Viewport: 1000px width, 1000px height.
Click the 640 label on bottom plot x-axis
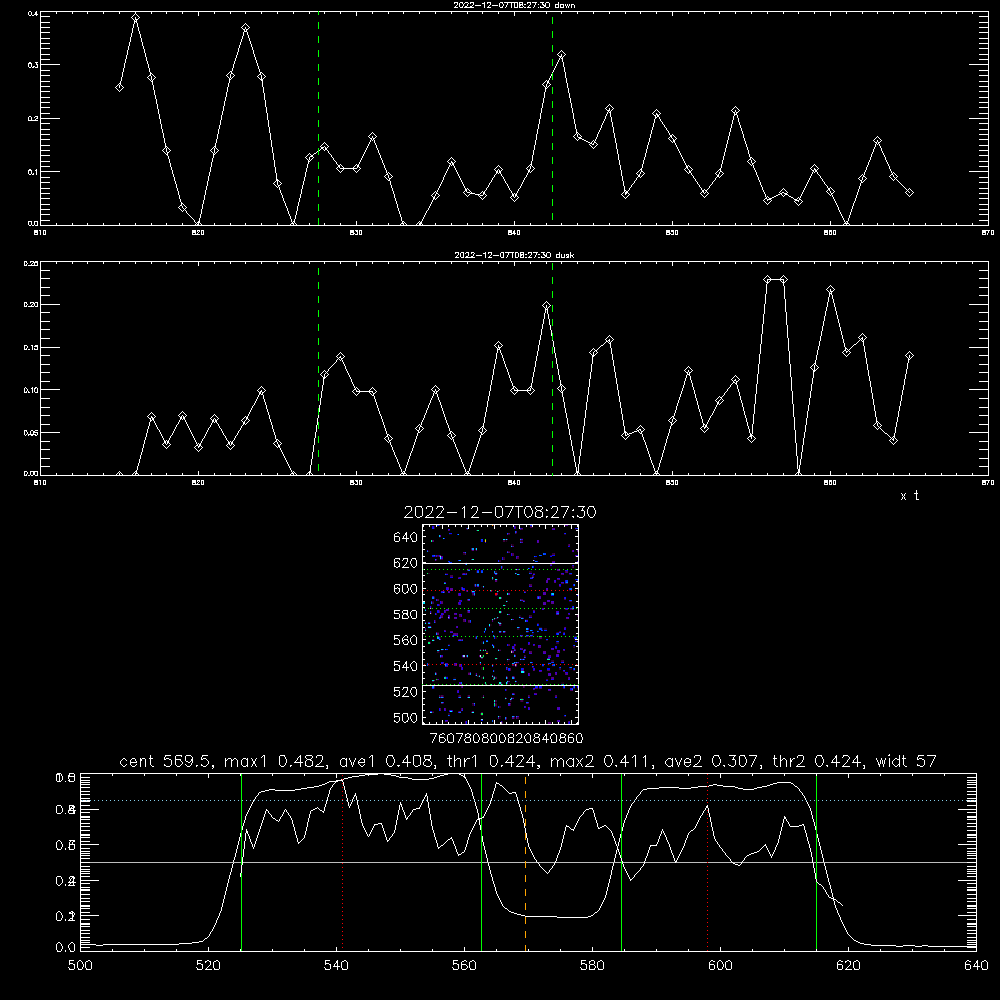pos(976,966)
